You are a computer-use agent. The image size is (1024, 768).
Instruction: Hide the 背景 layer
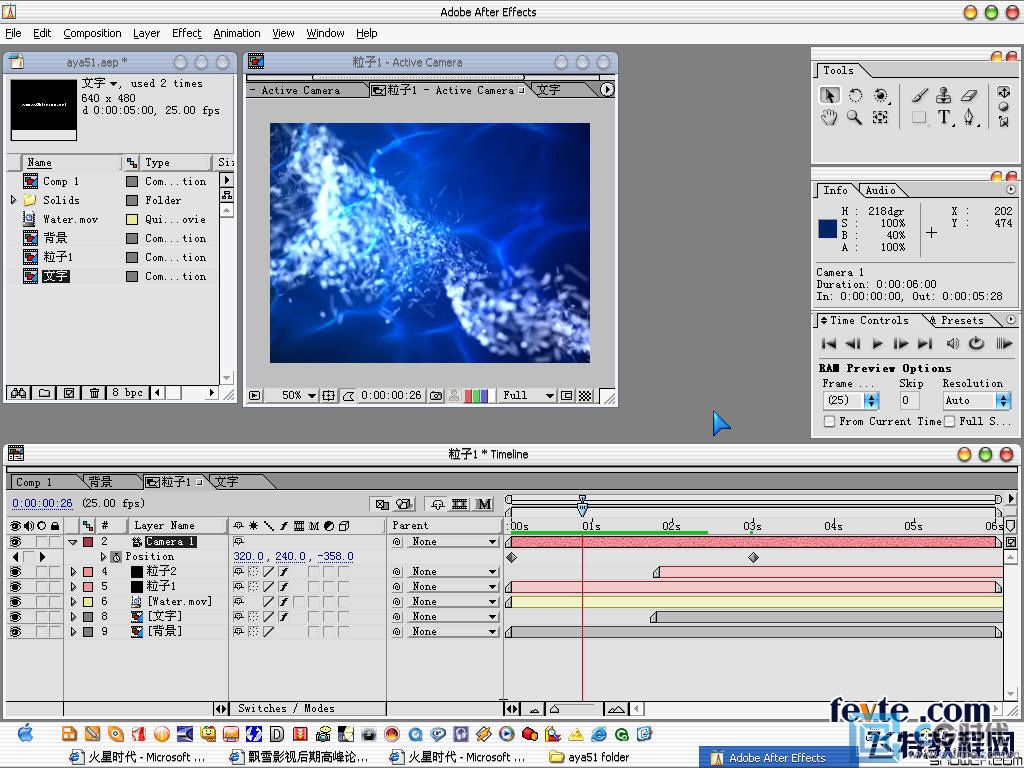pos(15,632)
